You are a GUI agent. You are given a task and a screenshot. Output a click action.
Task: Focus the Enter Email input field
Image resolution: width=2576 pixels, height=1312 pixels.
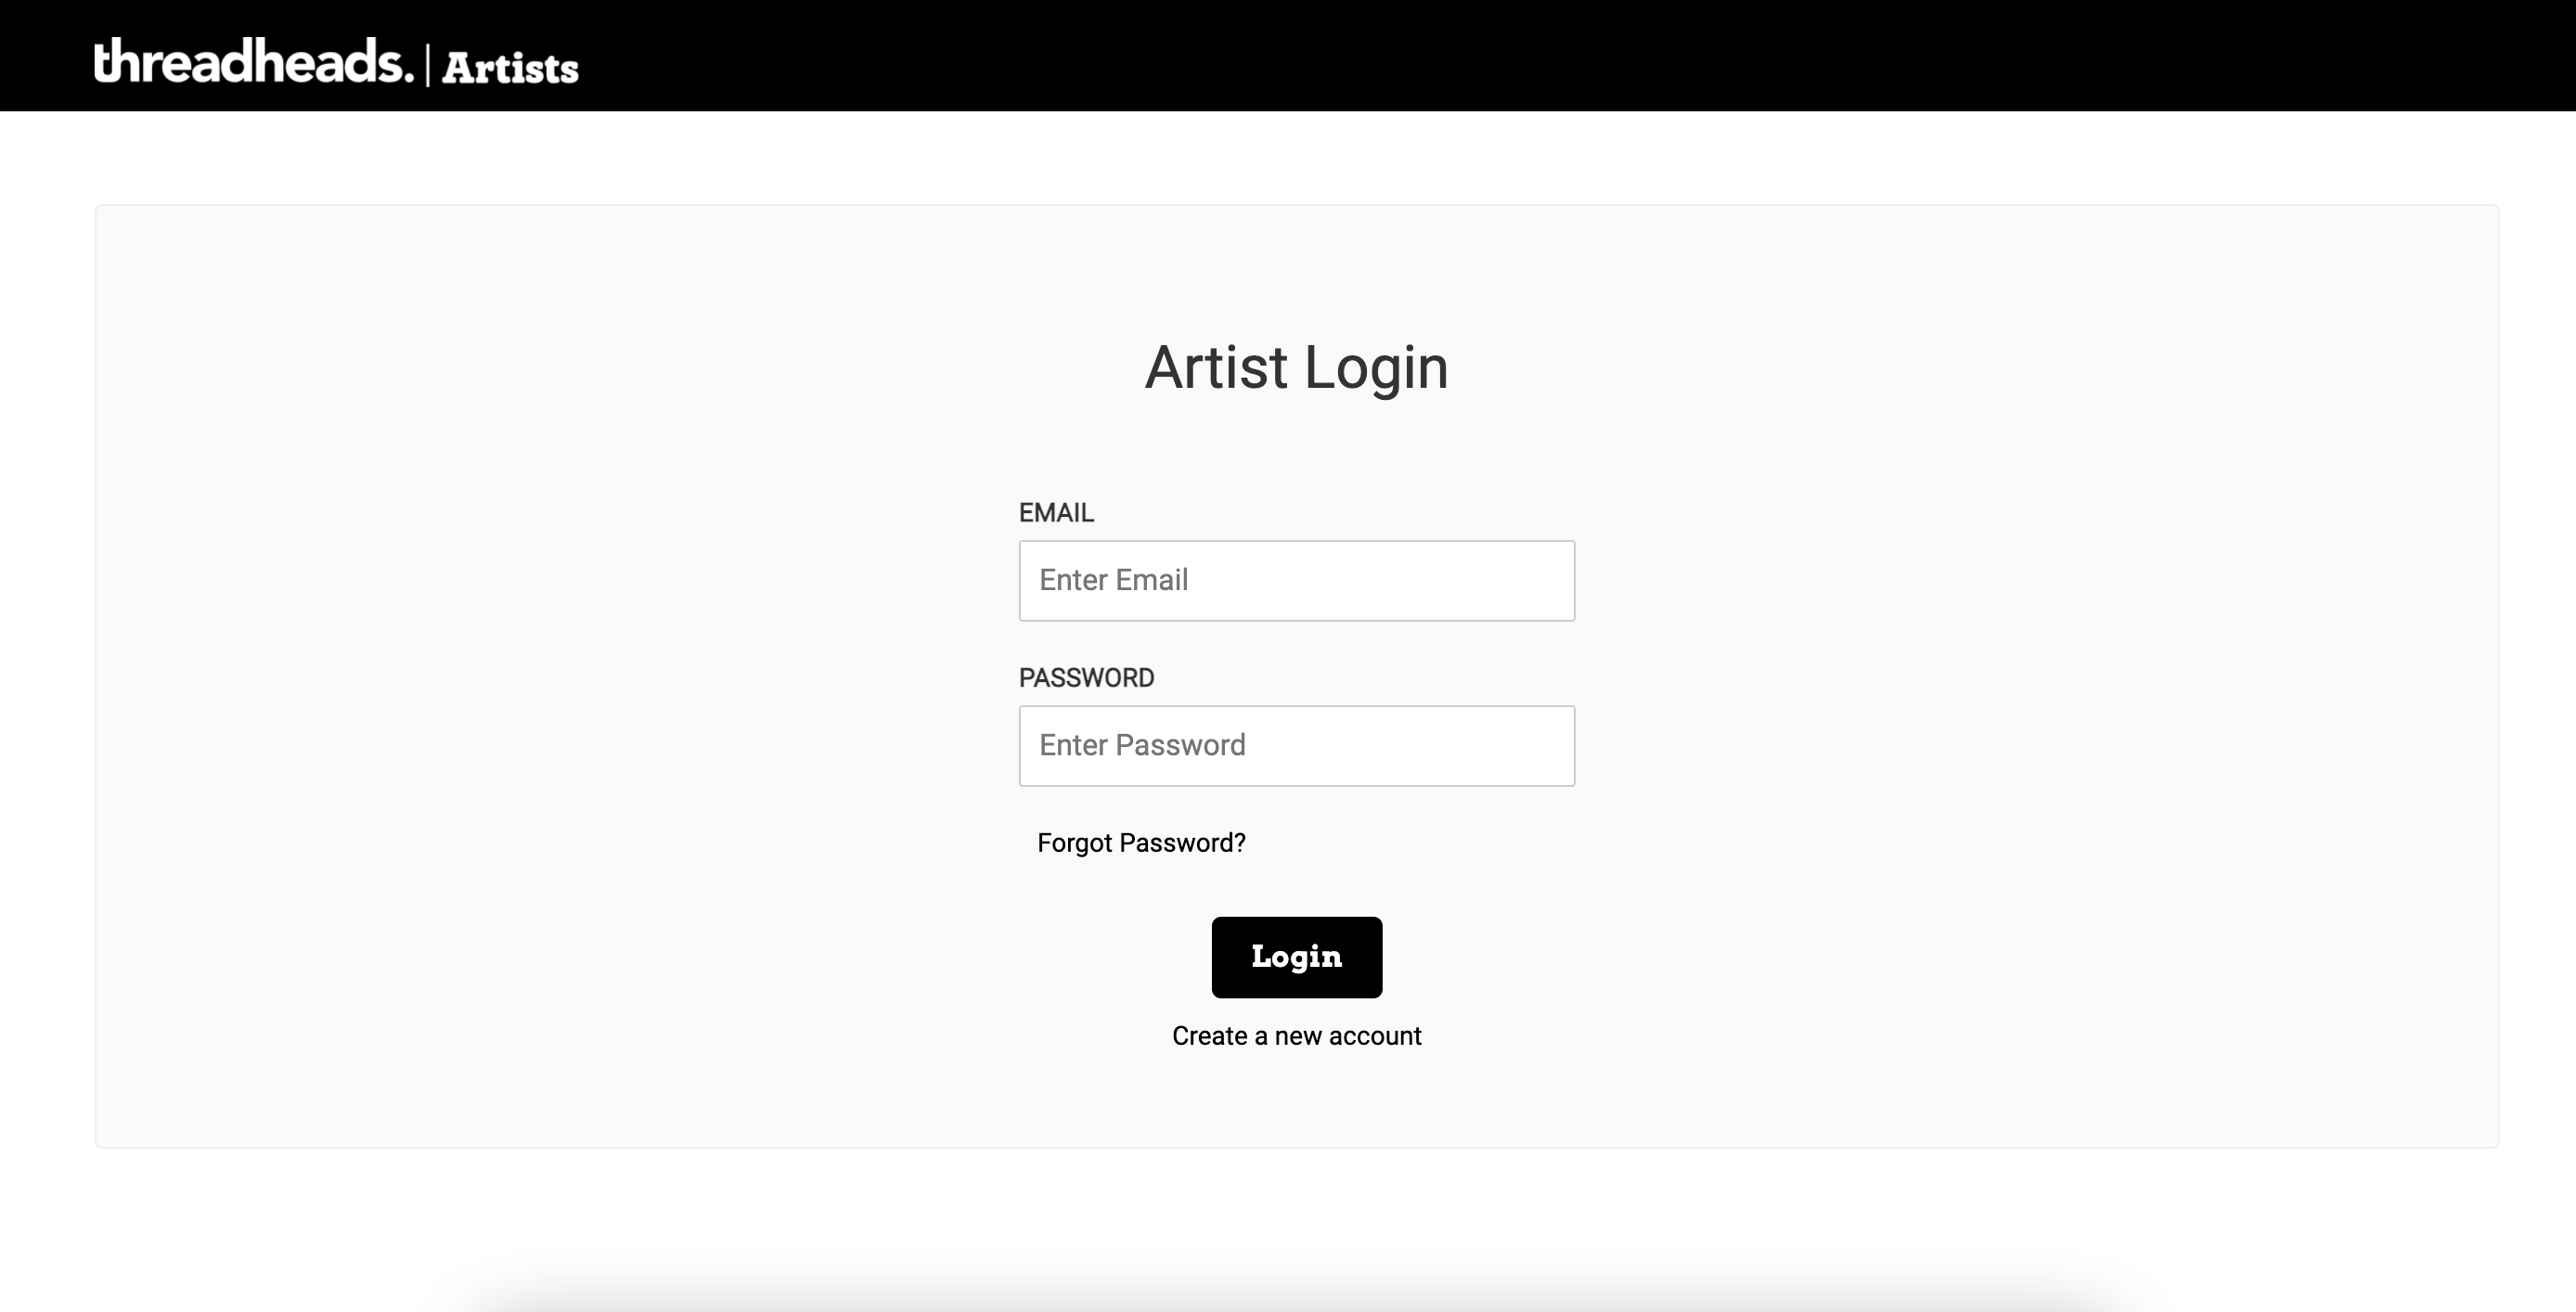tap(1296, 580)
